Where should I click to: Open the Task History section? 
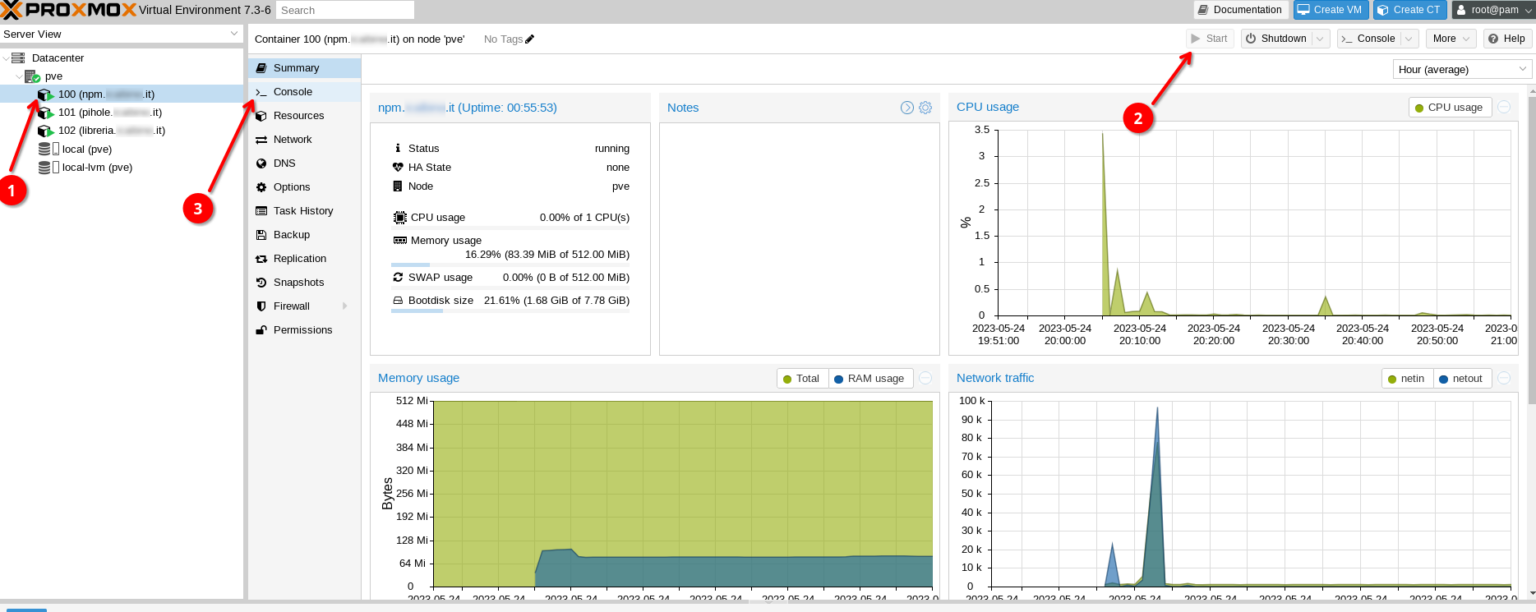[x=304, y=211]
